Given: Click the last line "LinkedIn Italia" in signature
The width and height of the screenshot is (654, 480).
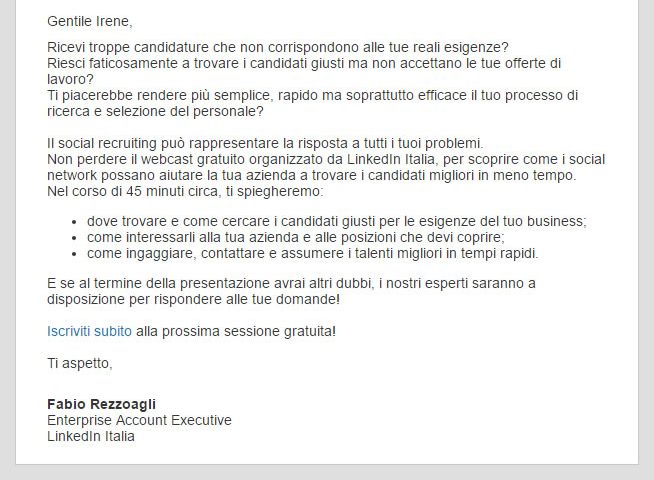Looking at the screenshot, I should click(91, 436).
